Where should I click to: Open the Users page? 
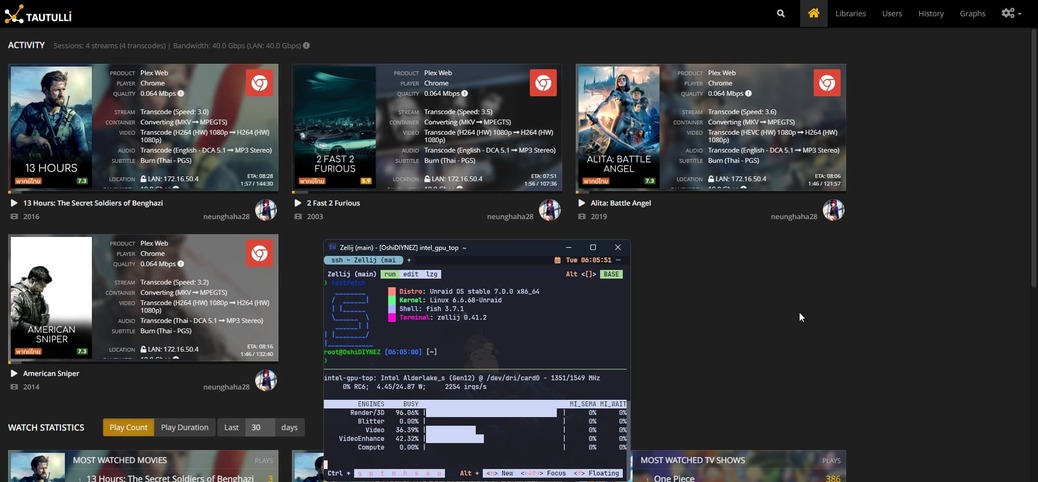coord(892,13)
